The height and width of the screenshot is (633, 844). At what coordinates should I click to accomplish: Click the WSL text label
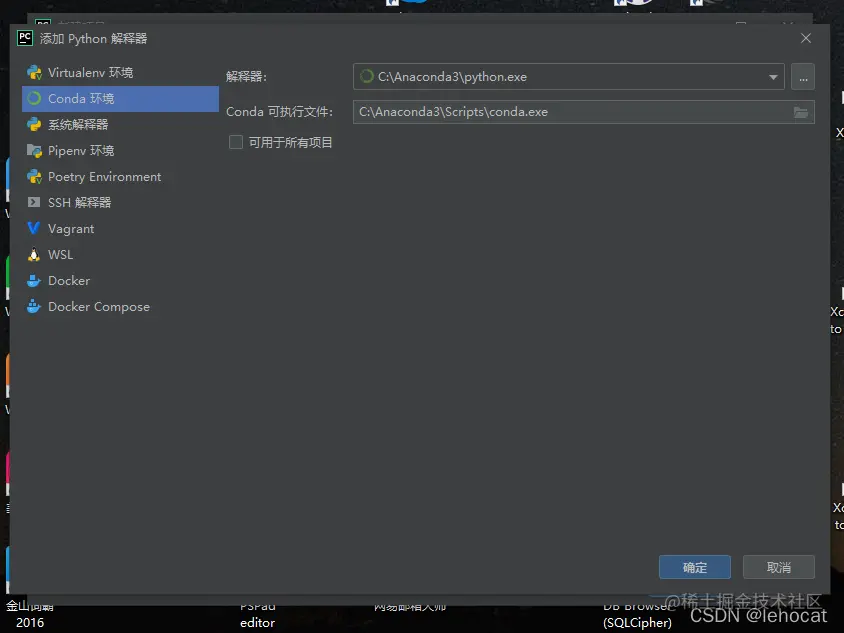(60, 255)
